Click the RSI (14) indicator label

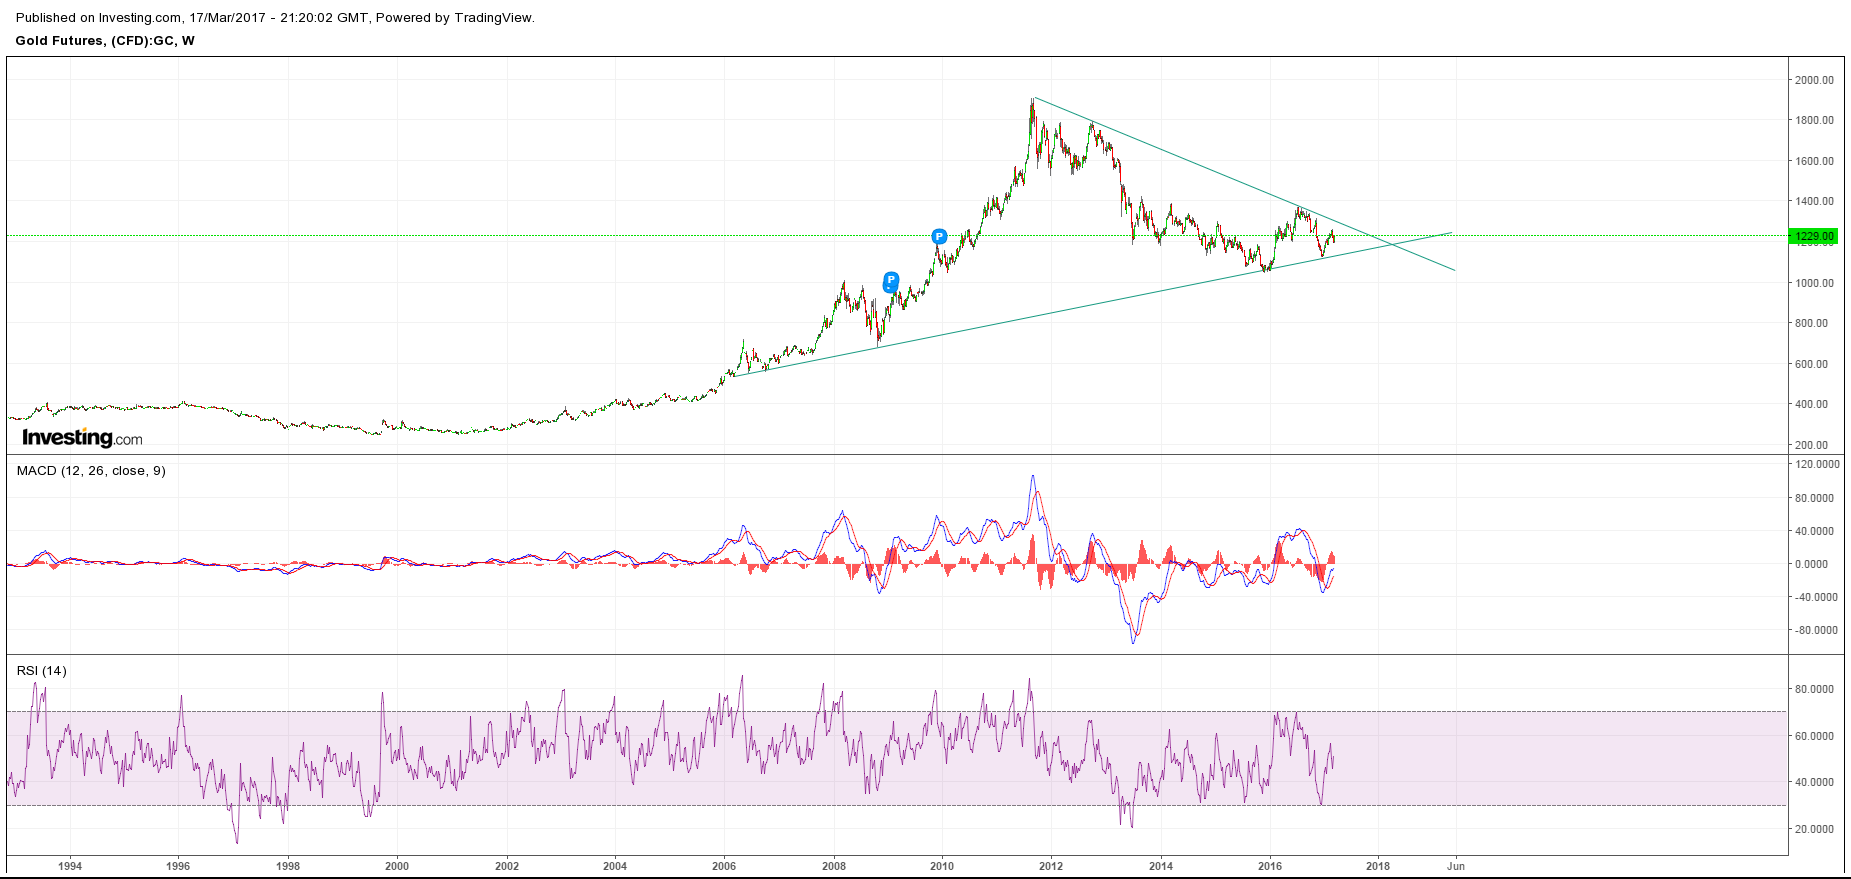[x=42, y=670]
